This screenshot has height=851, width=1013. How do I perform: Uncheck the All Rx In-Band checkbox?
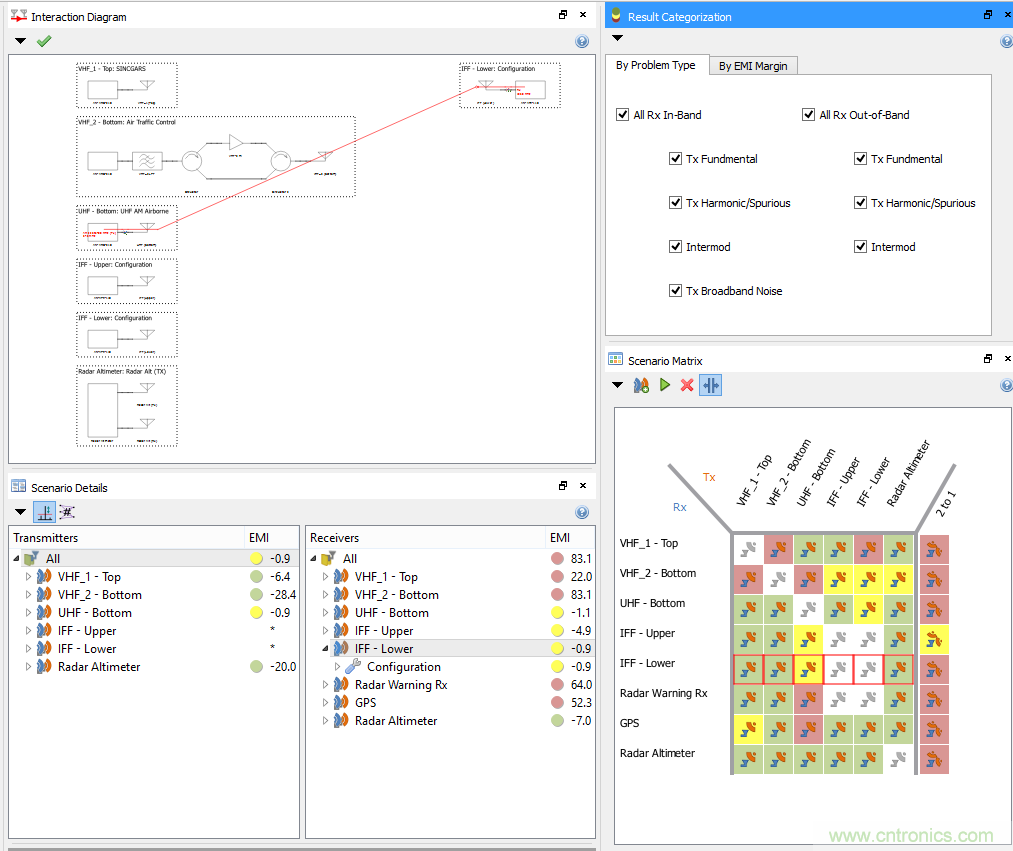pos(623,115)
